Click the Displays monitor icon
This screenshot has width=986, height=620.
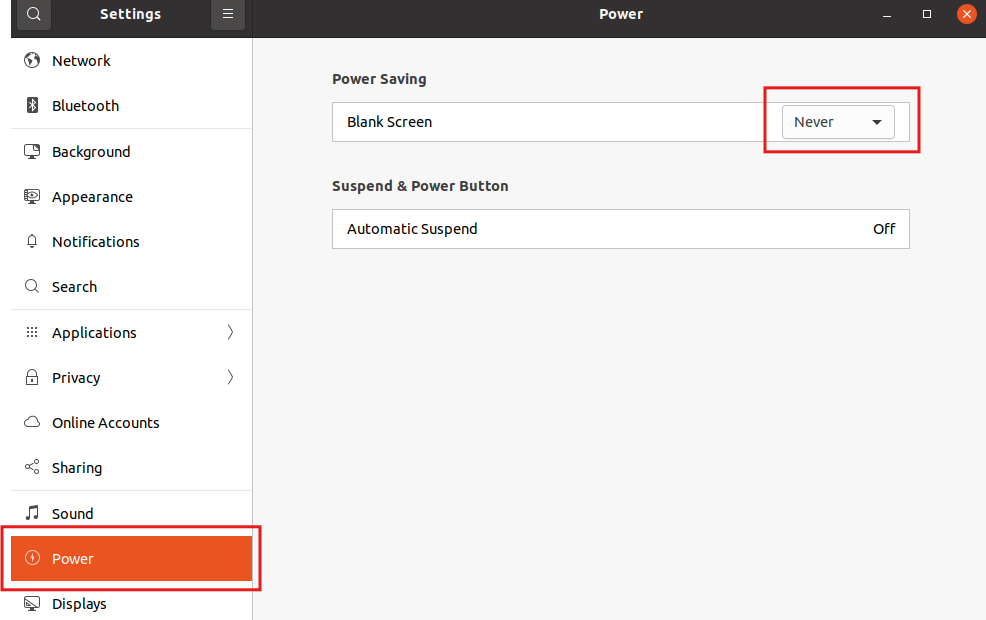tap(32, 604)
